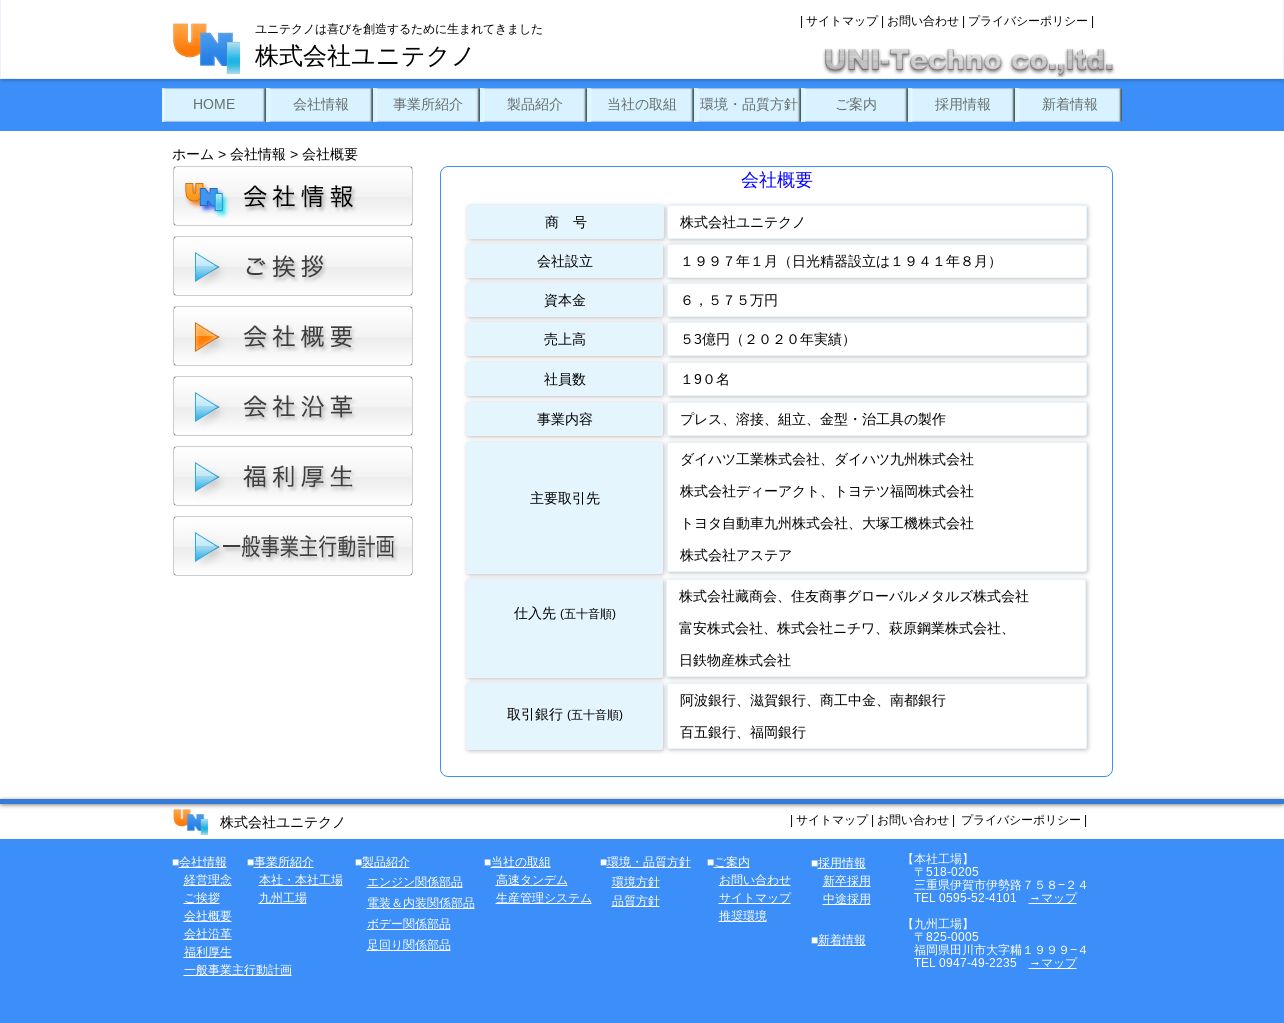The height and width of the screenshot is (1023, 1284).
Task: Open the footer 福利厚生 link
Action: click(208, 952)
